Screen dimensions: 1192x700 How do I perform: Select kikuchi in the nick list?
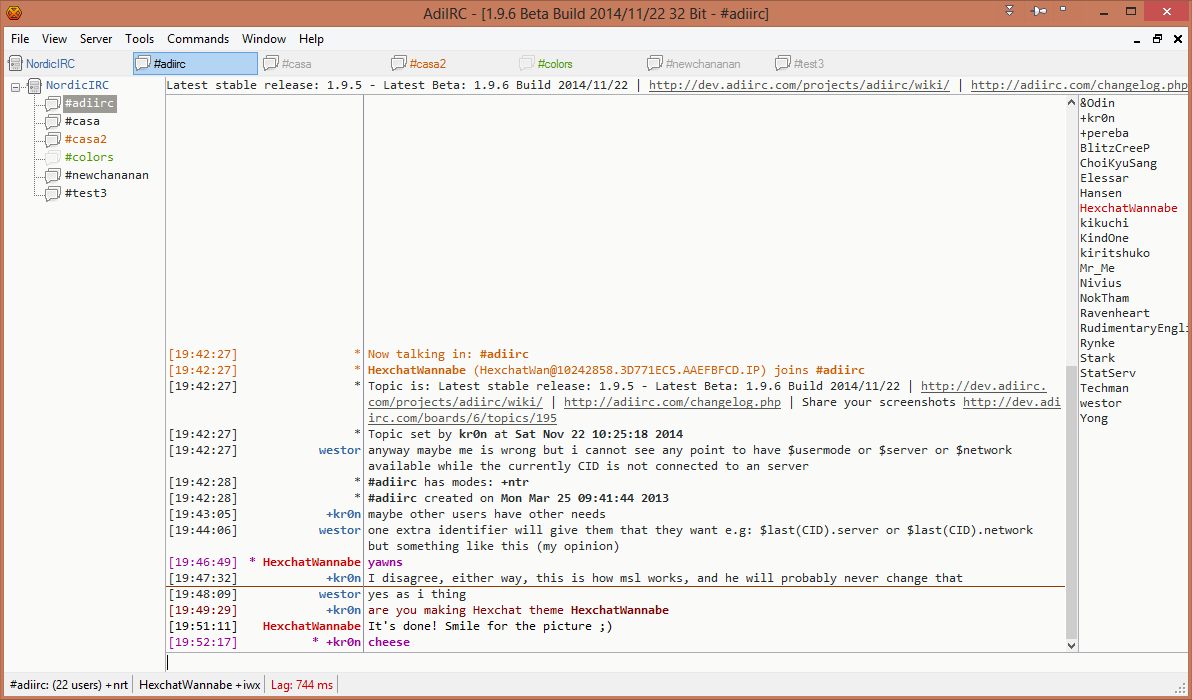1105,223
